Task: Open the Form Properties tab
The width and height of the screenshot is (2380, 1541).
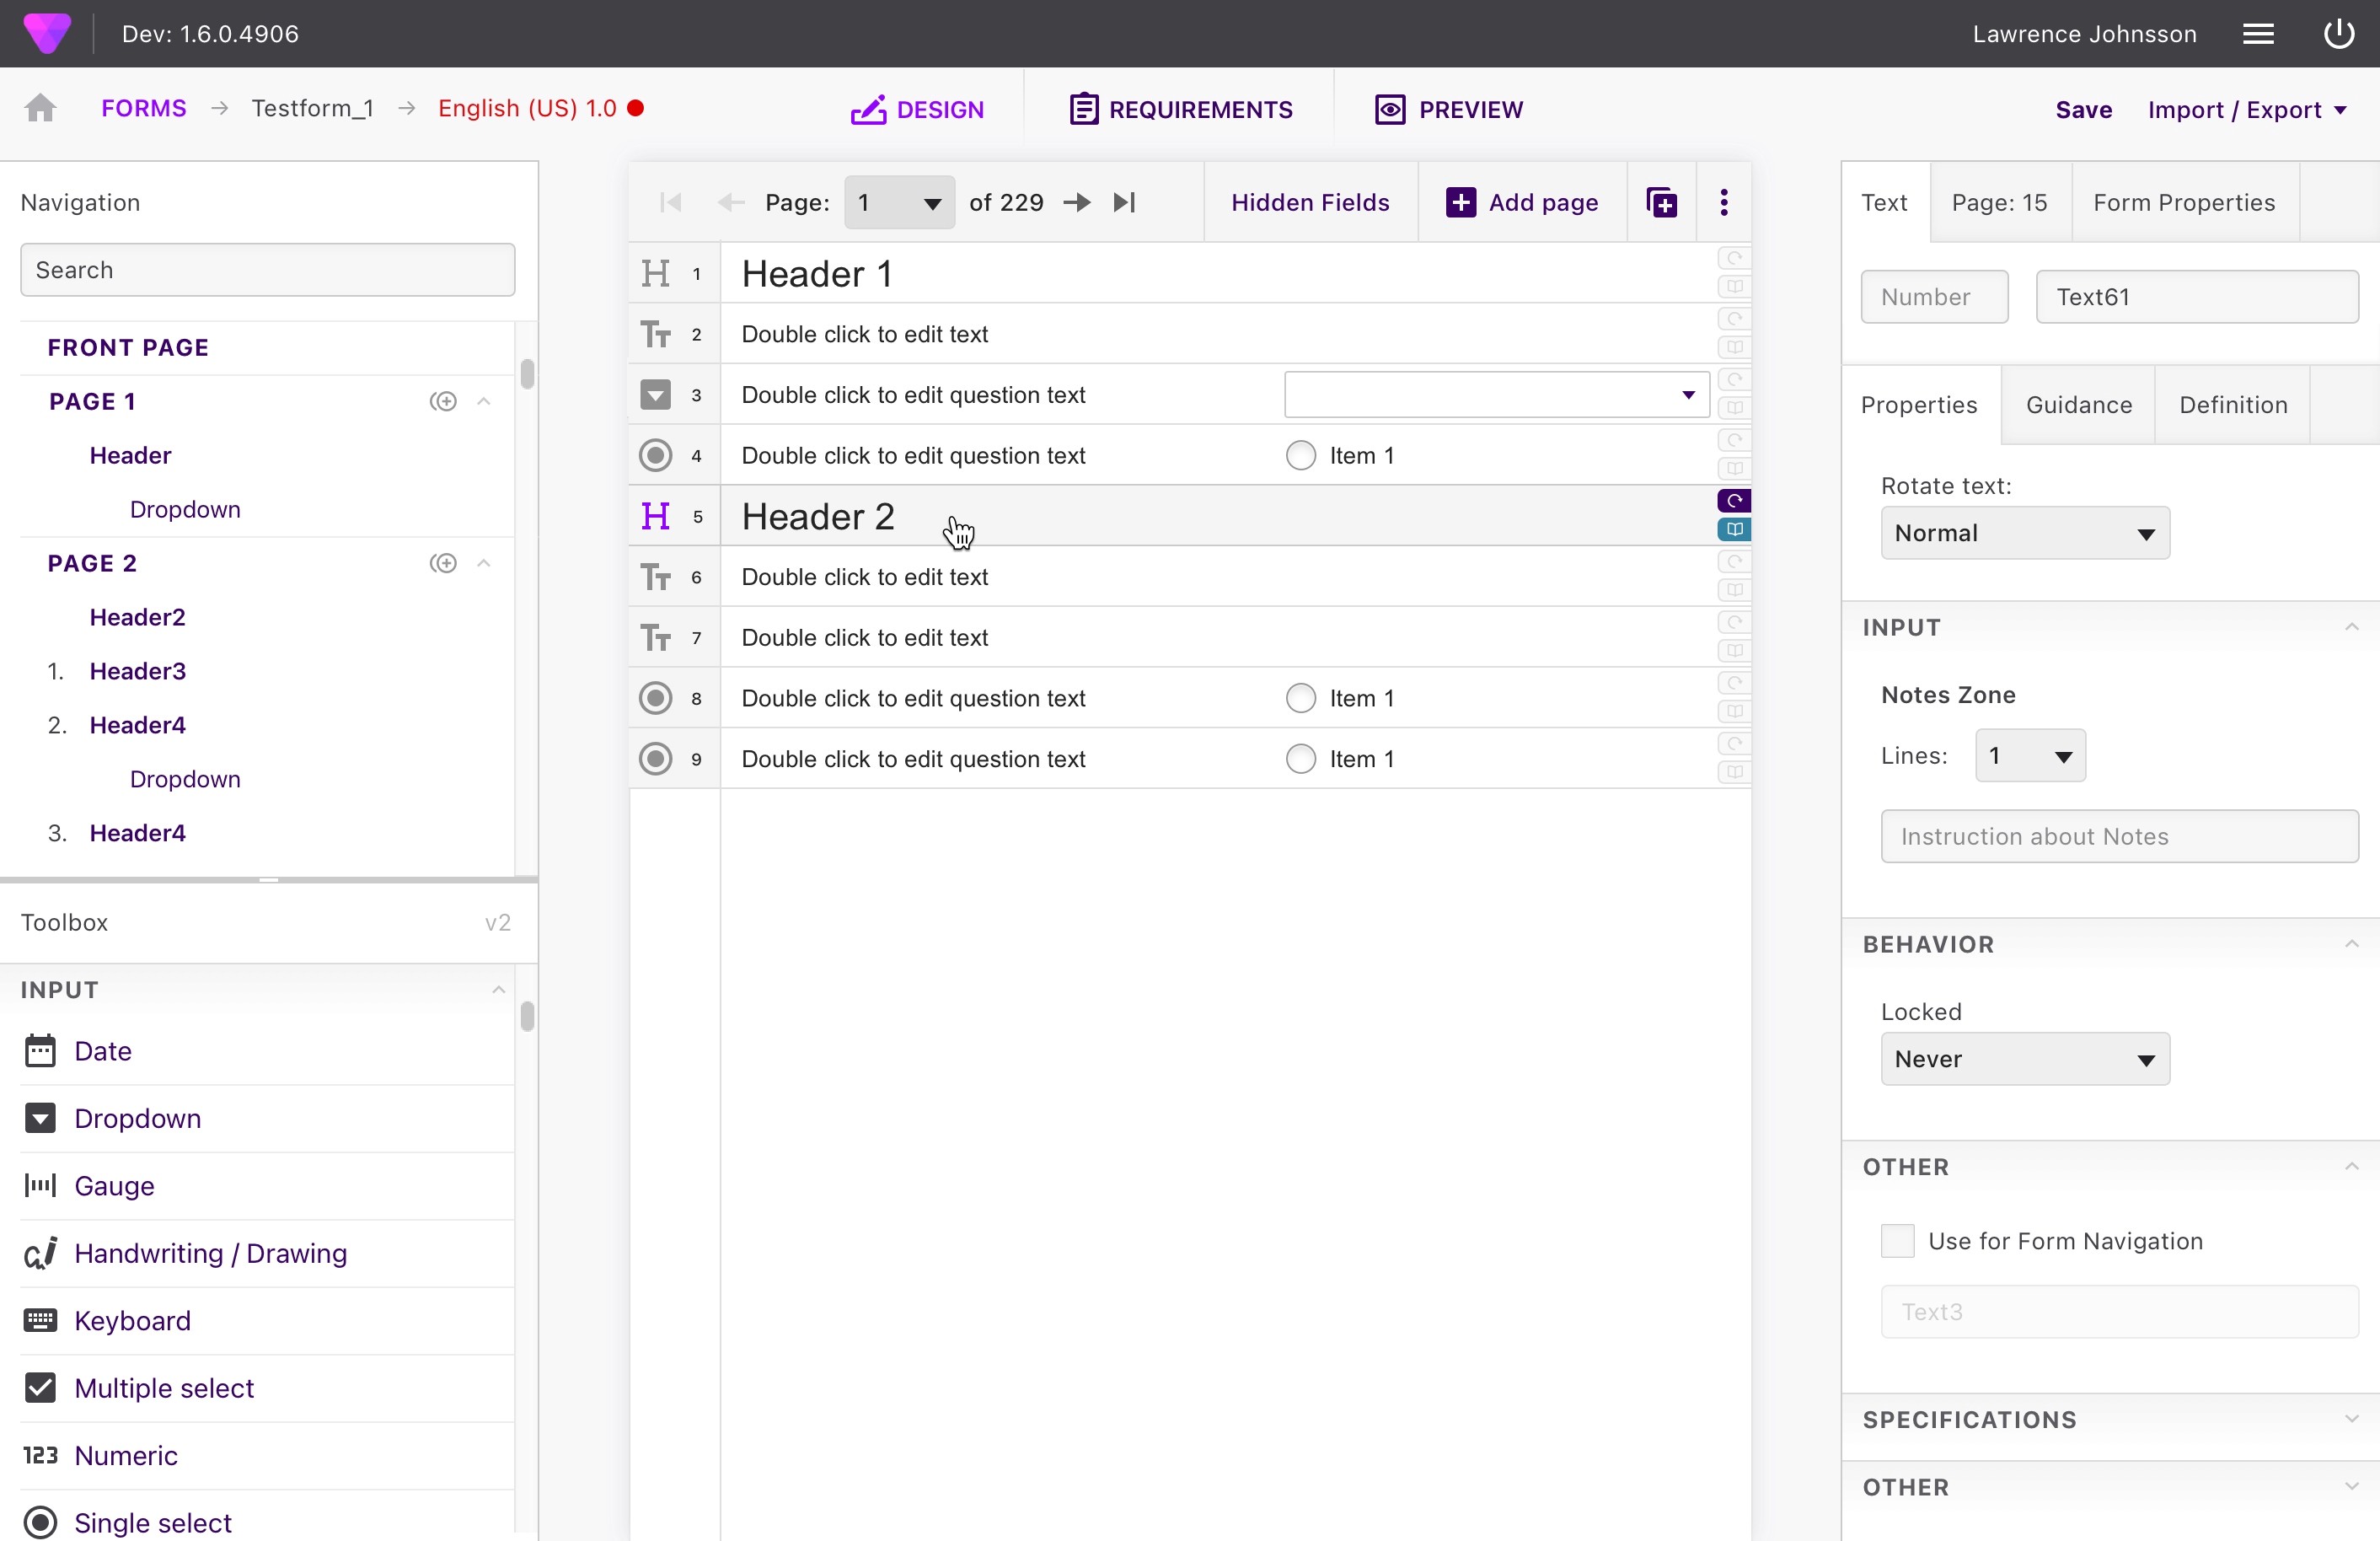Action: click(2184, 203)
